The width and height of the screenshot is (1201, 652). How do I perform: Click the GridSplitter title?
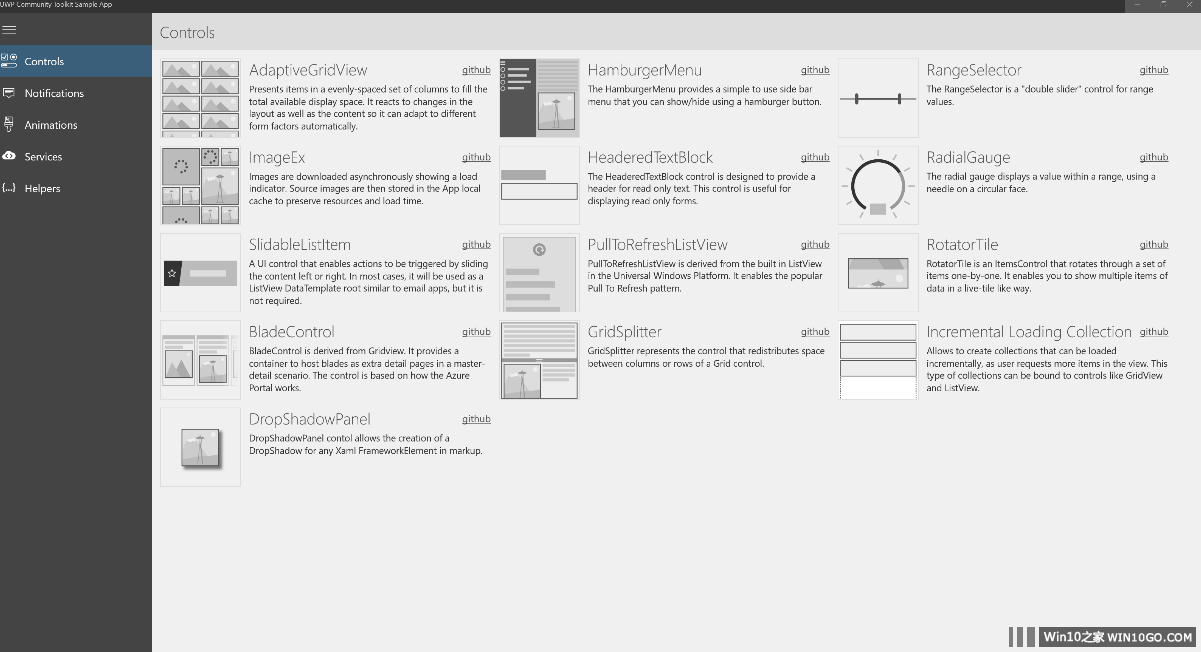(x=625, y=331)
